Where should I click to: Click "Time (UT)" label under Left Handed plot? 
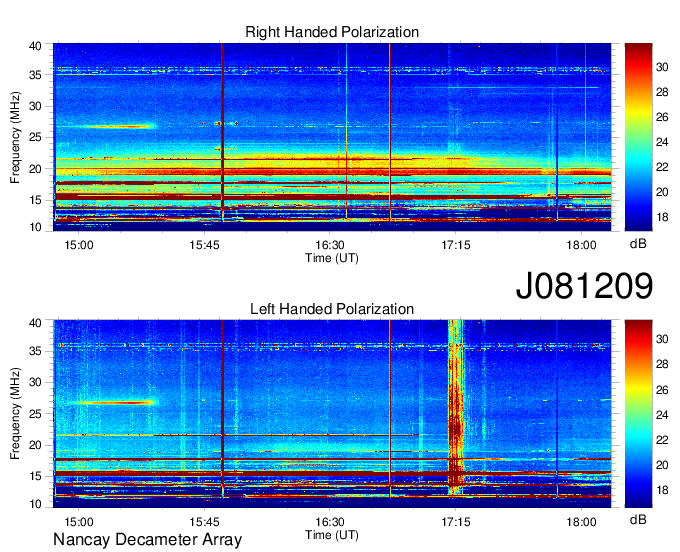click(x=332, y=535)
